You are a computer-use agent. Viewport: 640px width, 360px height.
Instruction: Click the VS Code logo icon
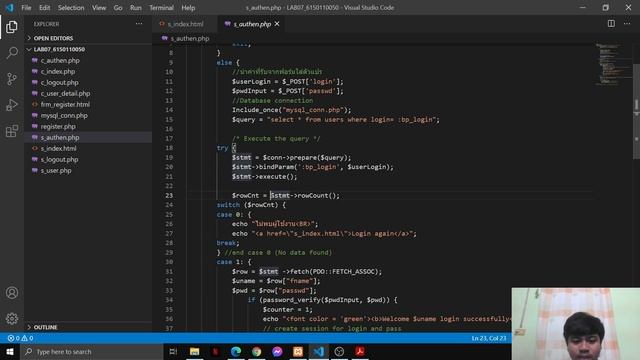9,7
